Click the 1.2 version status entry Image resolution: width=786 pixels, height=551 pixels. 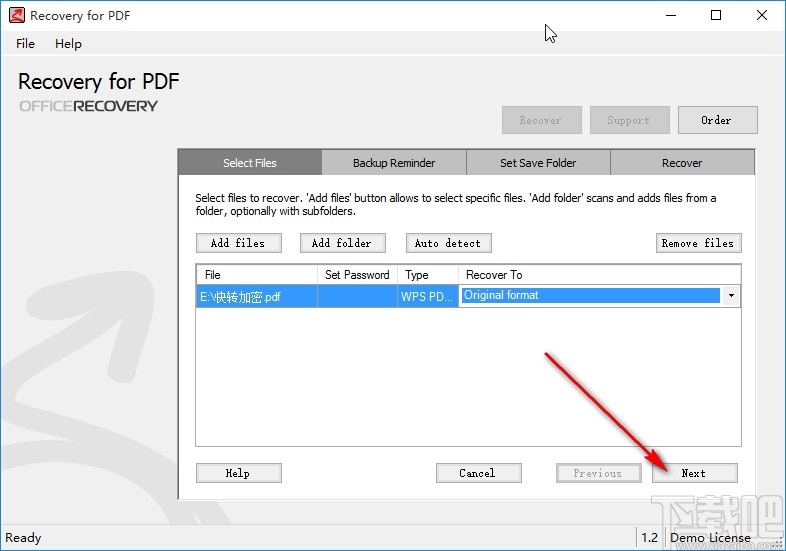650,537
